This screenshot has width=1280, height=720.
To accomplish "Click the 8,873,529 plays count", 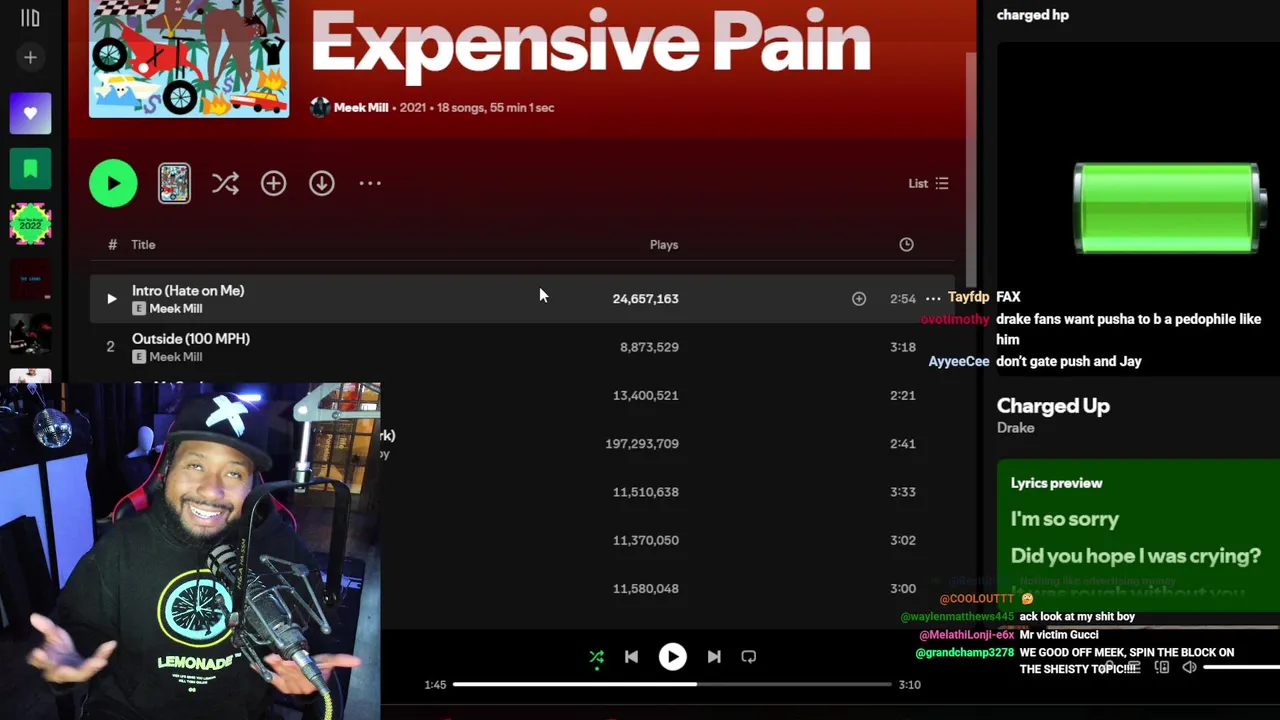I will pyautogui.click(x=649, y=347).
